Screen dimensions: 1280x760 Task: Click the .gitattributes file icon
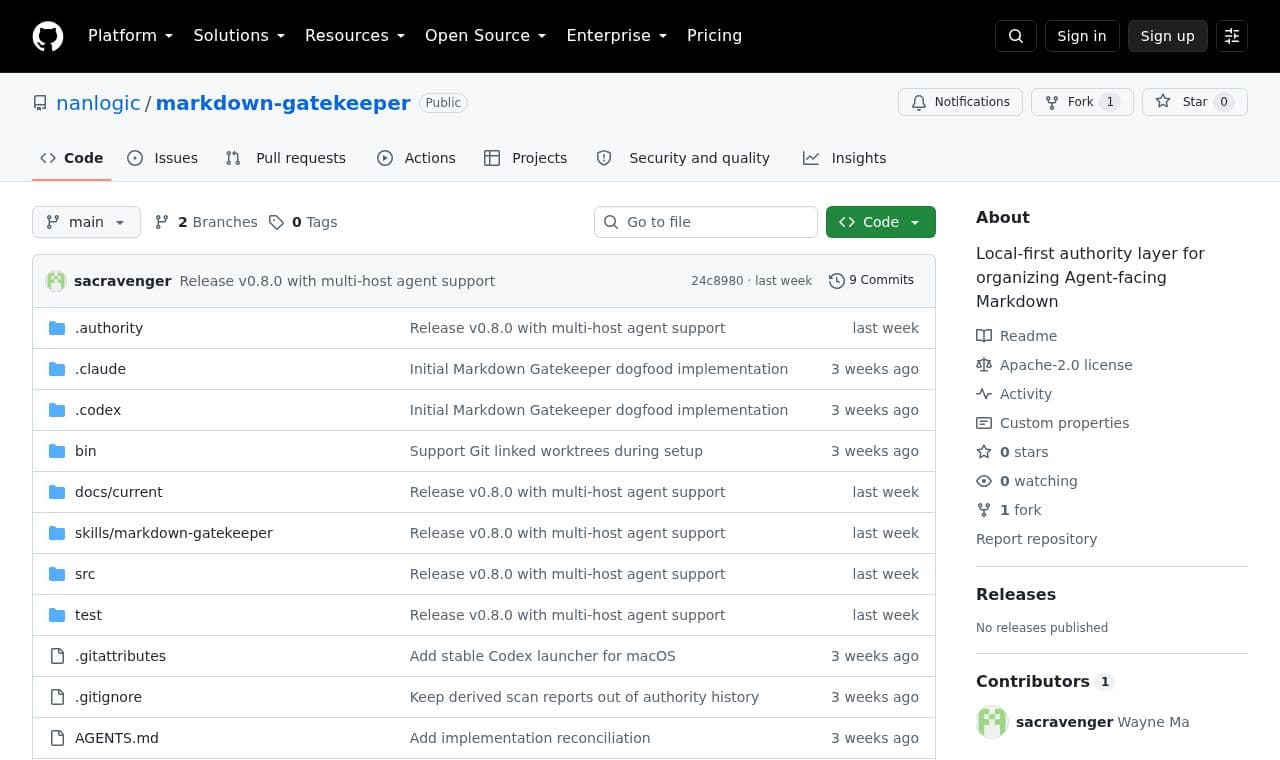57,656
